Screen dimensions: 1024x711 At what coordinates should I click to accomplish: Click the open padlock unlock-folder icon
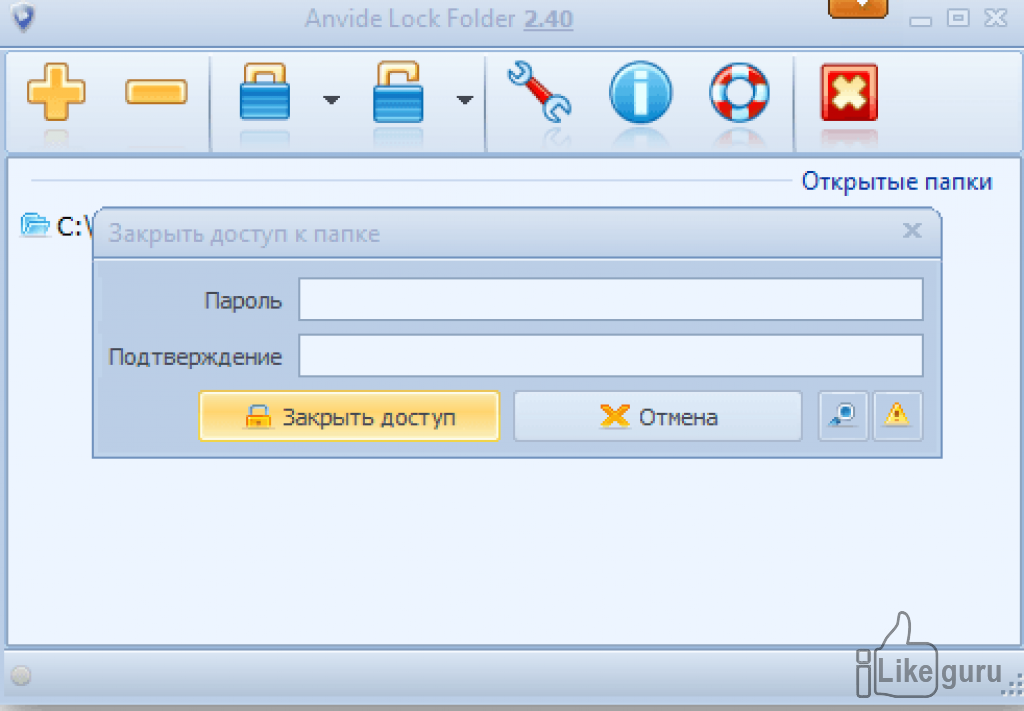click(399, 93)
